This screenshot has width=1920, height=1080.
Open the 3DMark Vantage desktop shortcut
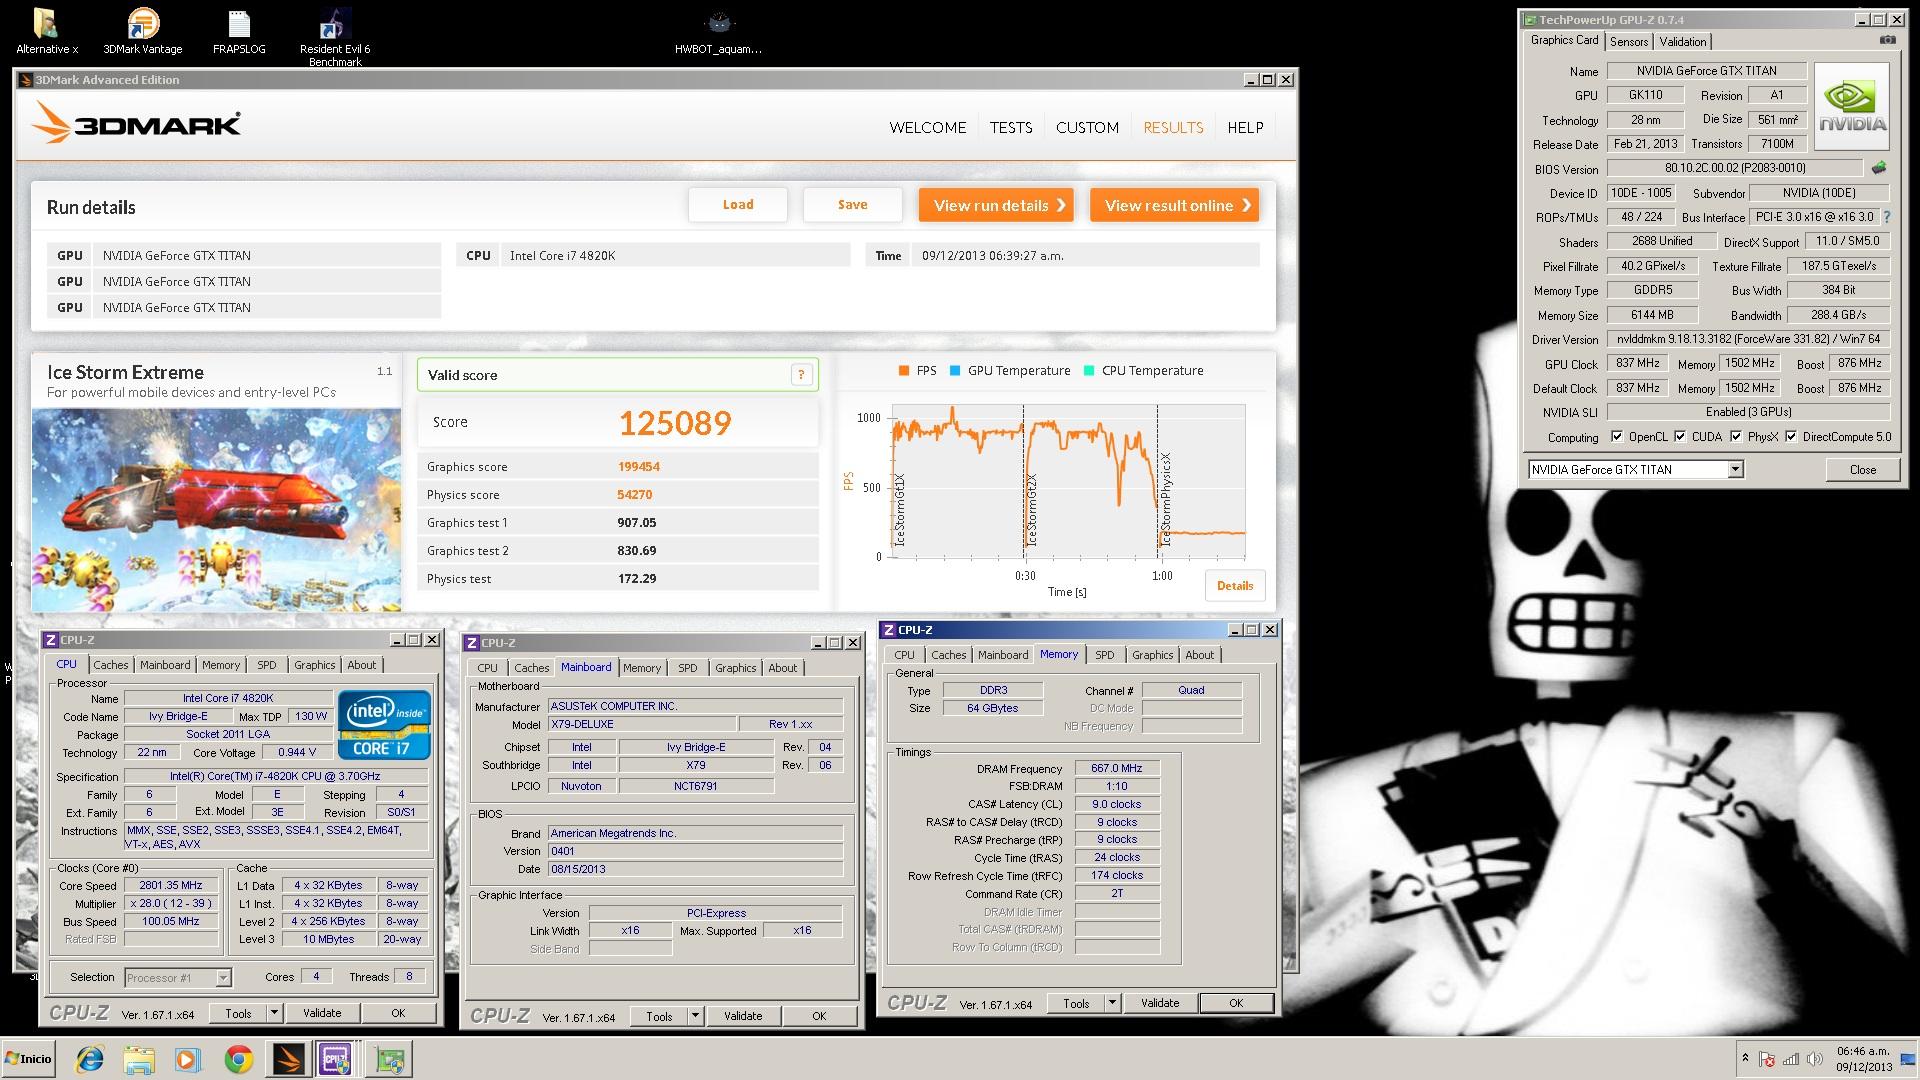coord(143,30)
